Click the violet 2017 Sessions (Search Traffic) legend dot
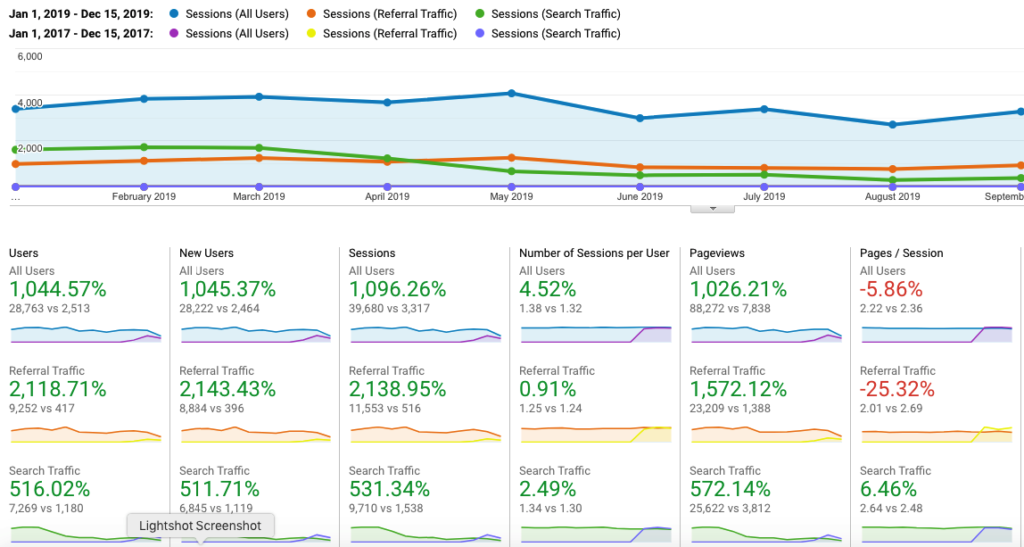1024x547 pixels. click(x=479, y=33)
